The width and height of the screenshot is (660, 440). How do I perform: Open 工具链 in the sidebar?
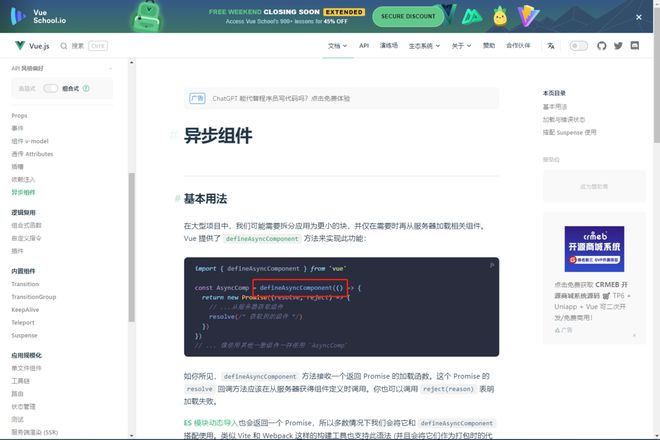[x=20, y=381]
